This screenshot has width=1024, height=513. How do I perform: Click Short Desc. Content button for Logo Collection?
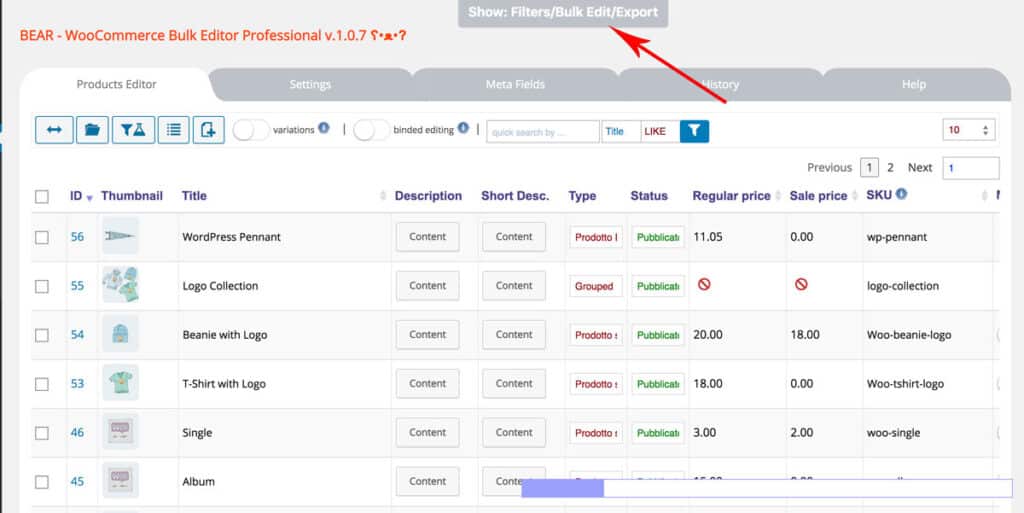[514, 286]
